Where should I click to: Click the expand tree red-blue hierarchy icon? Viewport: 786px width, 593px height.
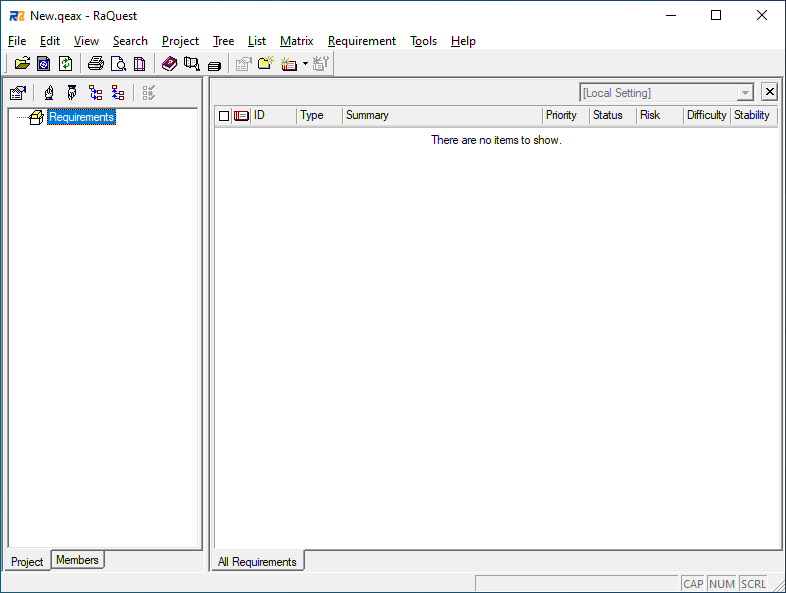[95, 93]
